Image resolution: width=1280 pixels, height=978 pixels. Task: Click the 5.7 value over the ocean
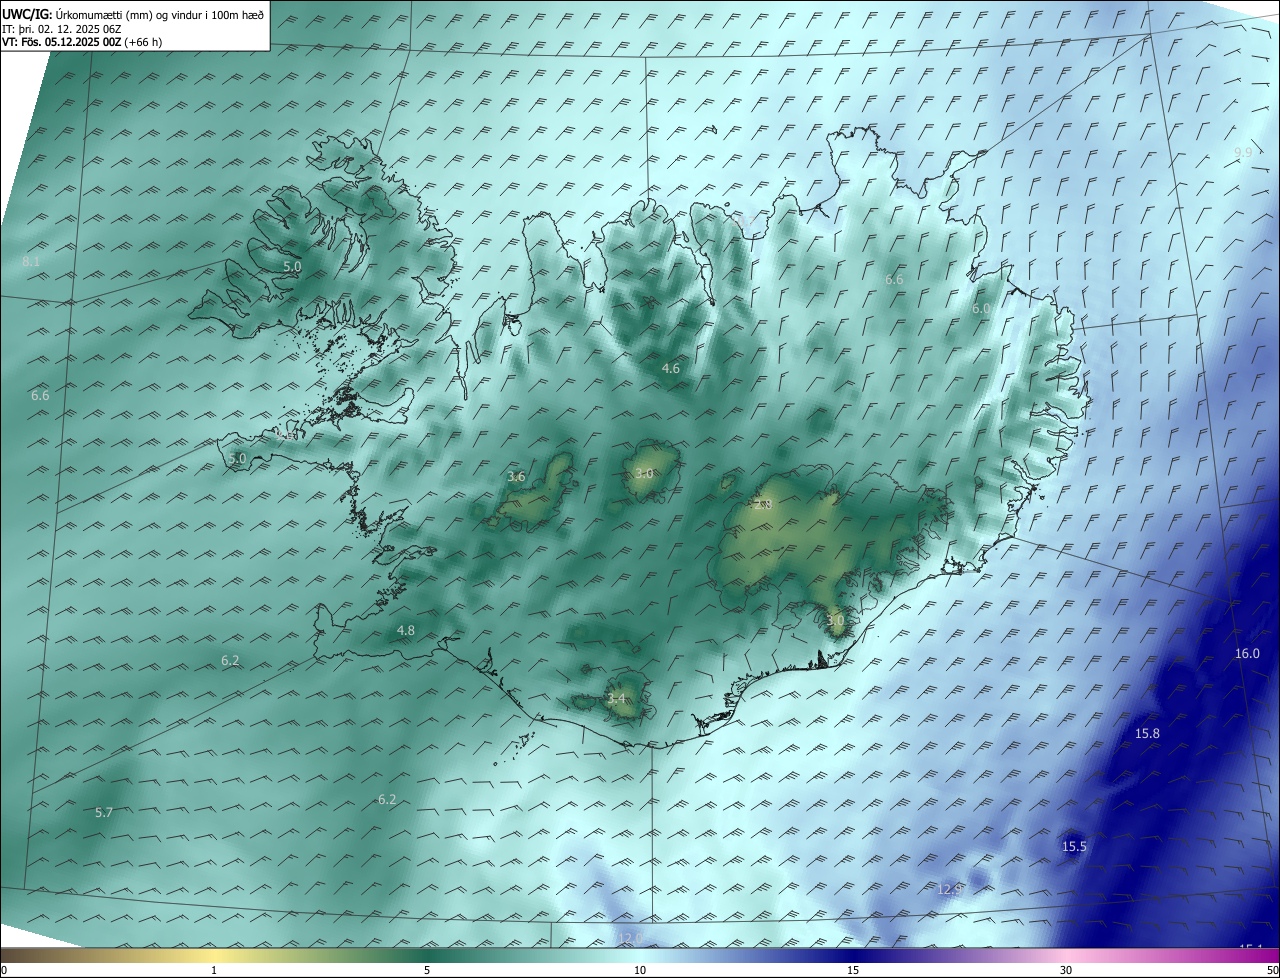[104, 813]
